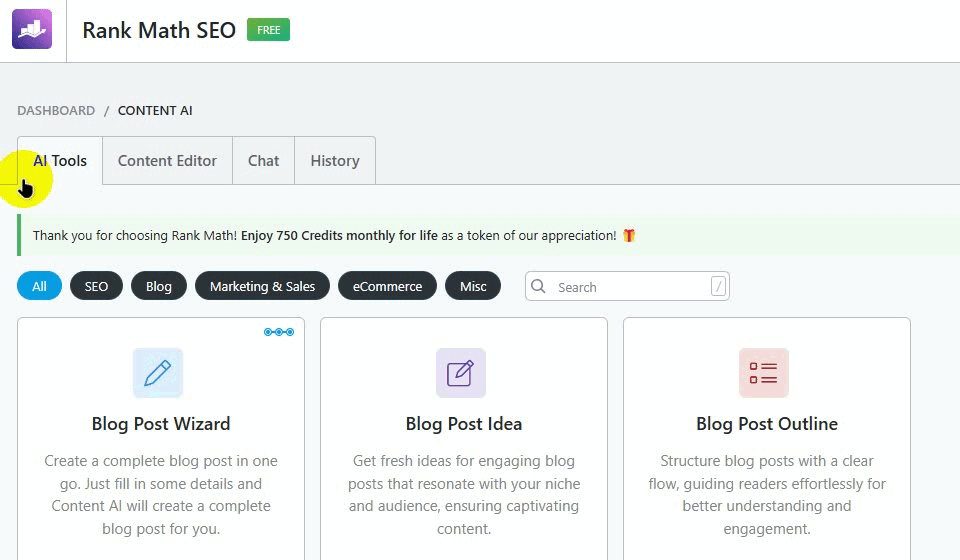Viewport: 960px width, 560px height.
Task: Show eCommerce tools
Action: pos(387,287)
